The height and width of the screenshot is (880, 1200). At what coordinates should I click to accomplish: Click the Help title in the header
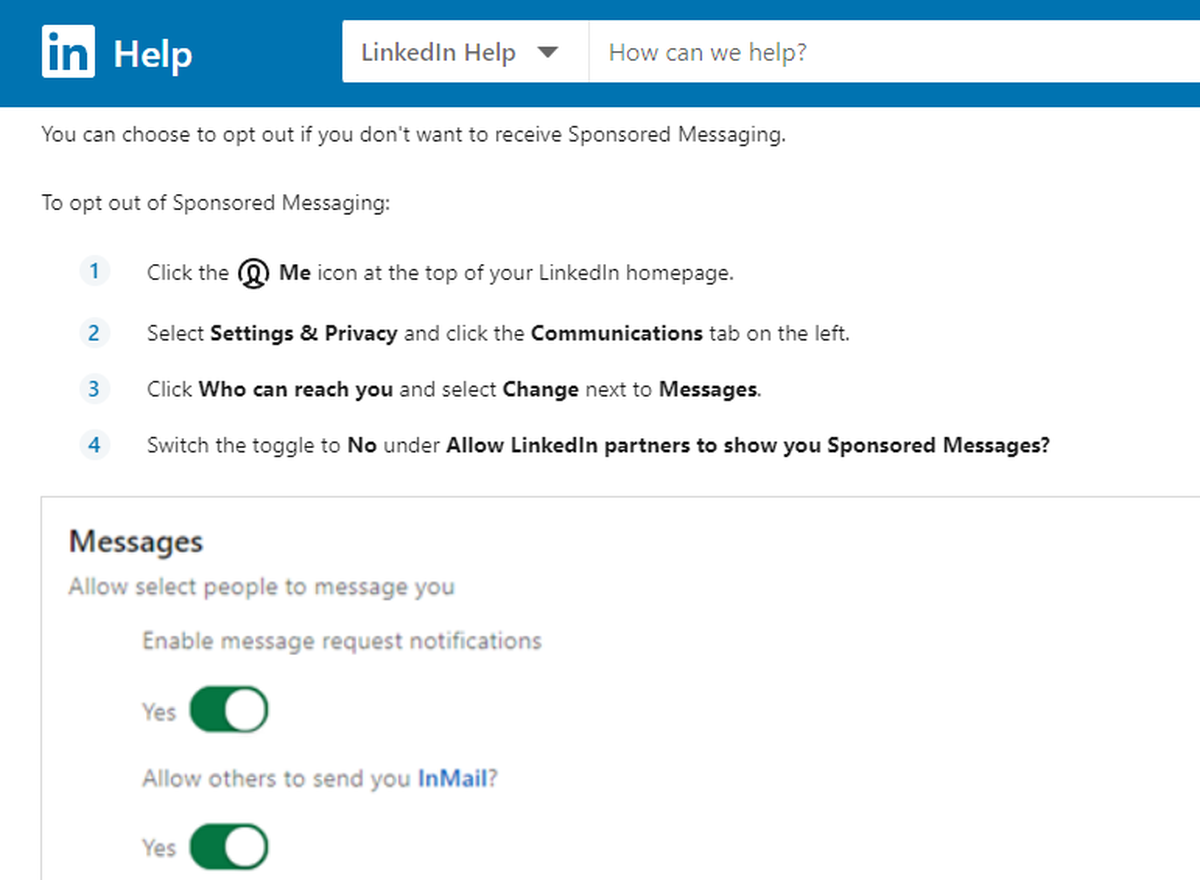click(x=153, y=53)
